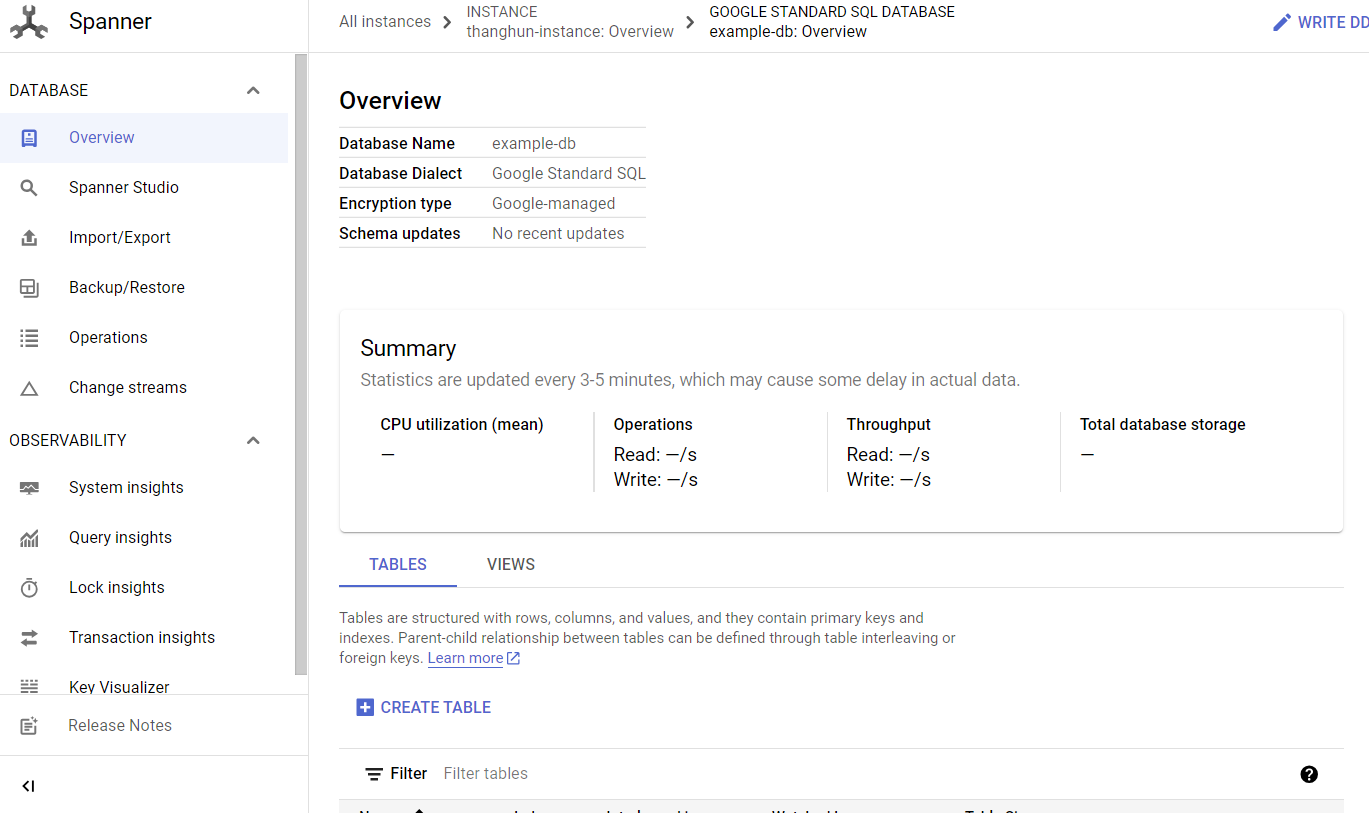Click the Backup/Restore icon
The width and height of the screenshot is (1369, 813).
click(x=29, y=288)
